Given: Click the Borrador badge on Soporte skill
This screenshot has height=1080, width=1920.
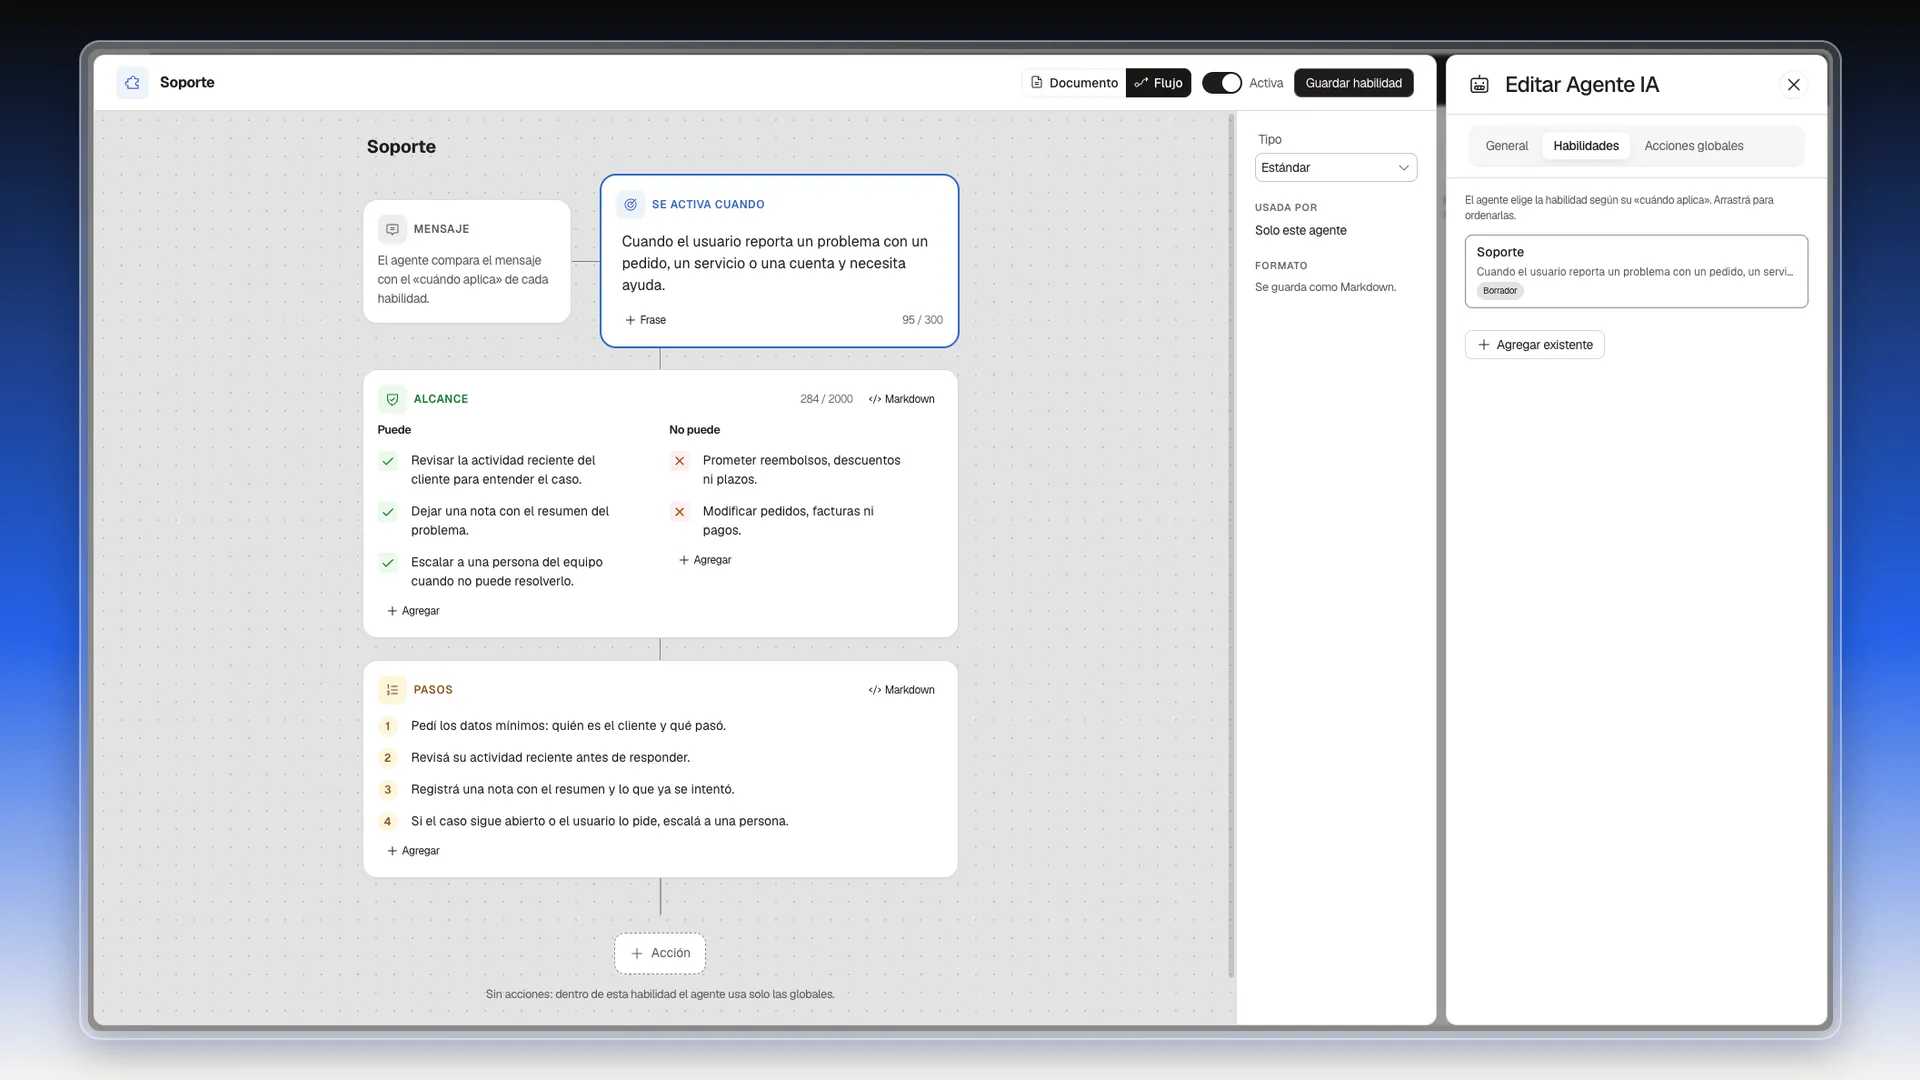Looking at the screenshot, I should [1499, 291].
